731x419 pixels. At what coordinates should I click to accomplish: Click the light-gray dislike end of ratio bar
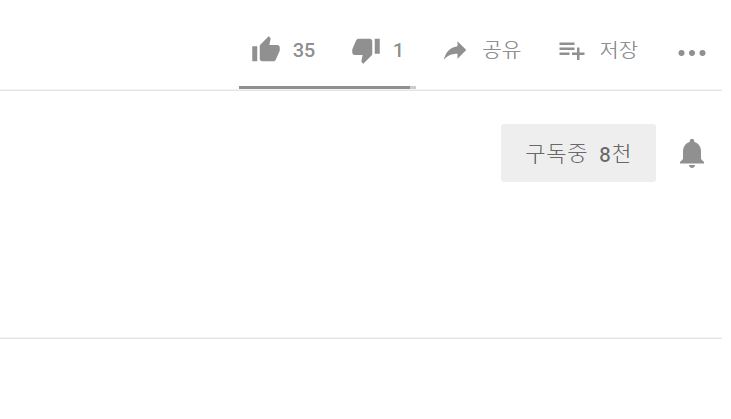coord(413,87)
